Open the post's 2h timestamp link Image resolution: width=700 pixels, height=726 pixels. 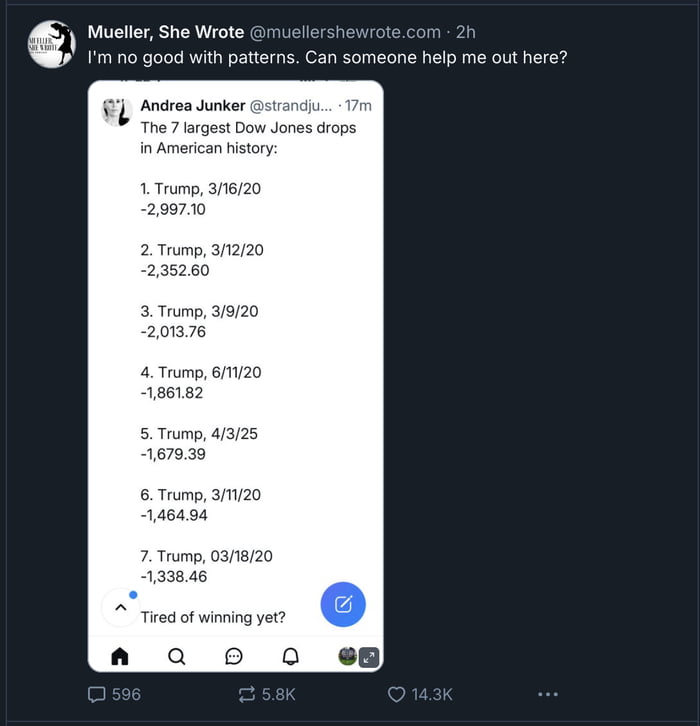tap(466, 32)
